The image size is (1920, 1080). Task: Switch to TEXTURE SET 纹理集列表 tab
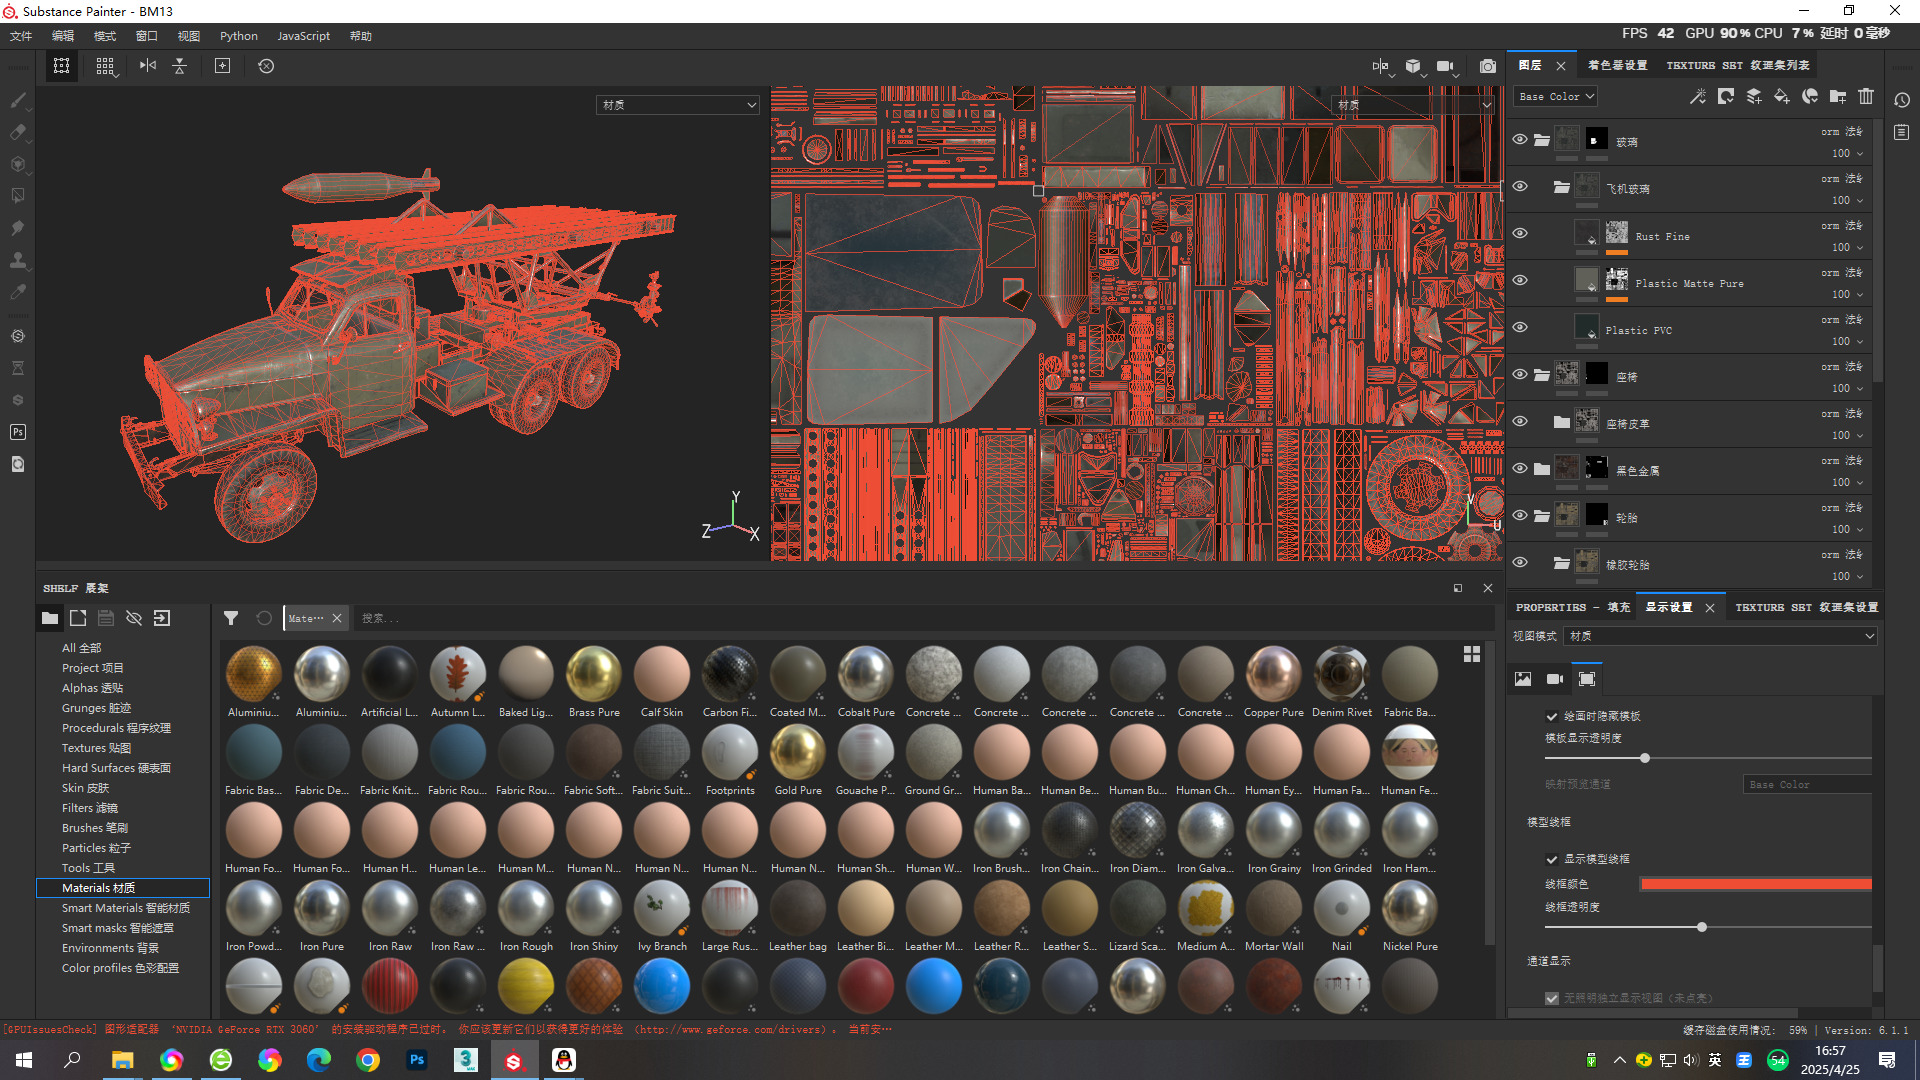point(1738,65)
